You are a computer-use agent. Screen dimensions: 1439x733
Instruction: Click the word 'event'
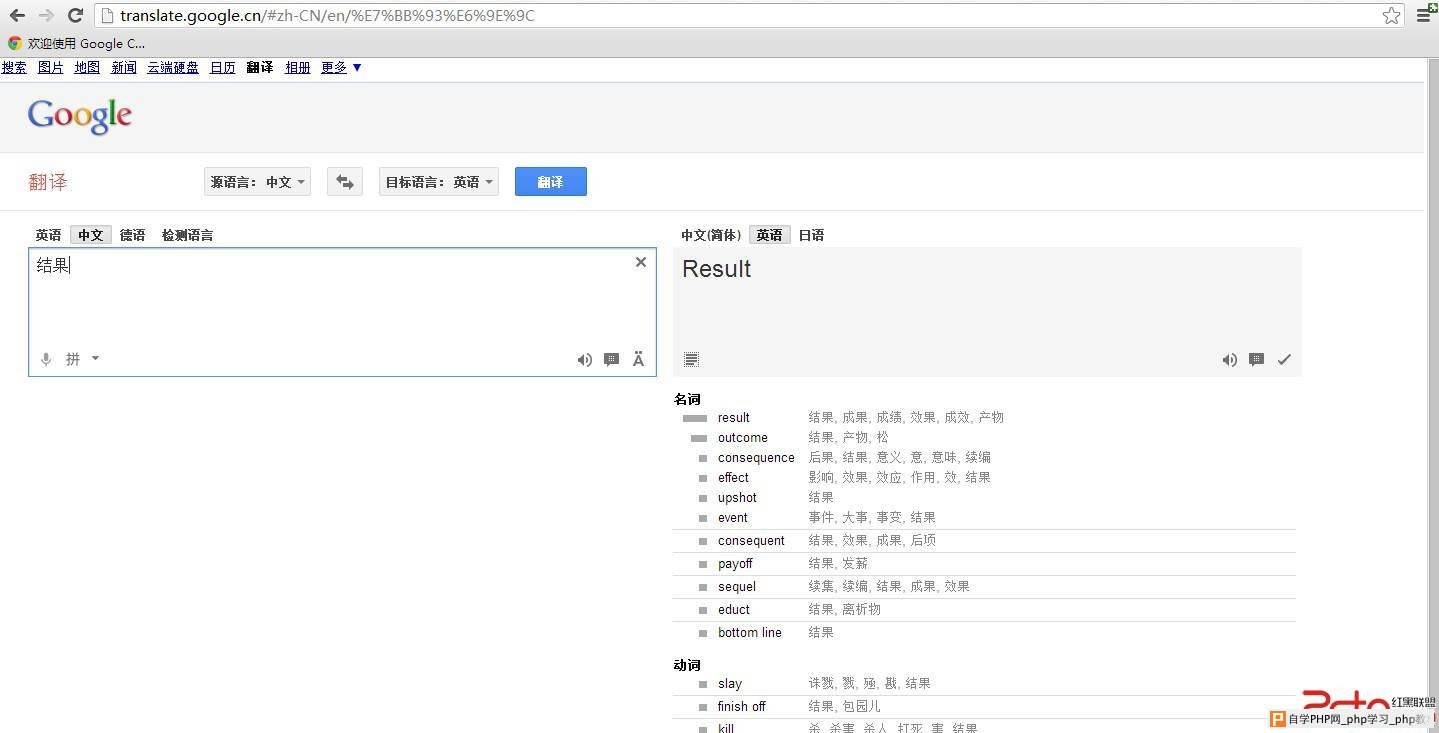pyautogui.click(x=733, y=518)
